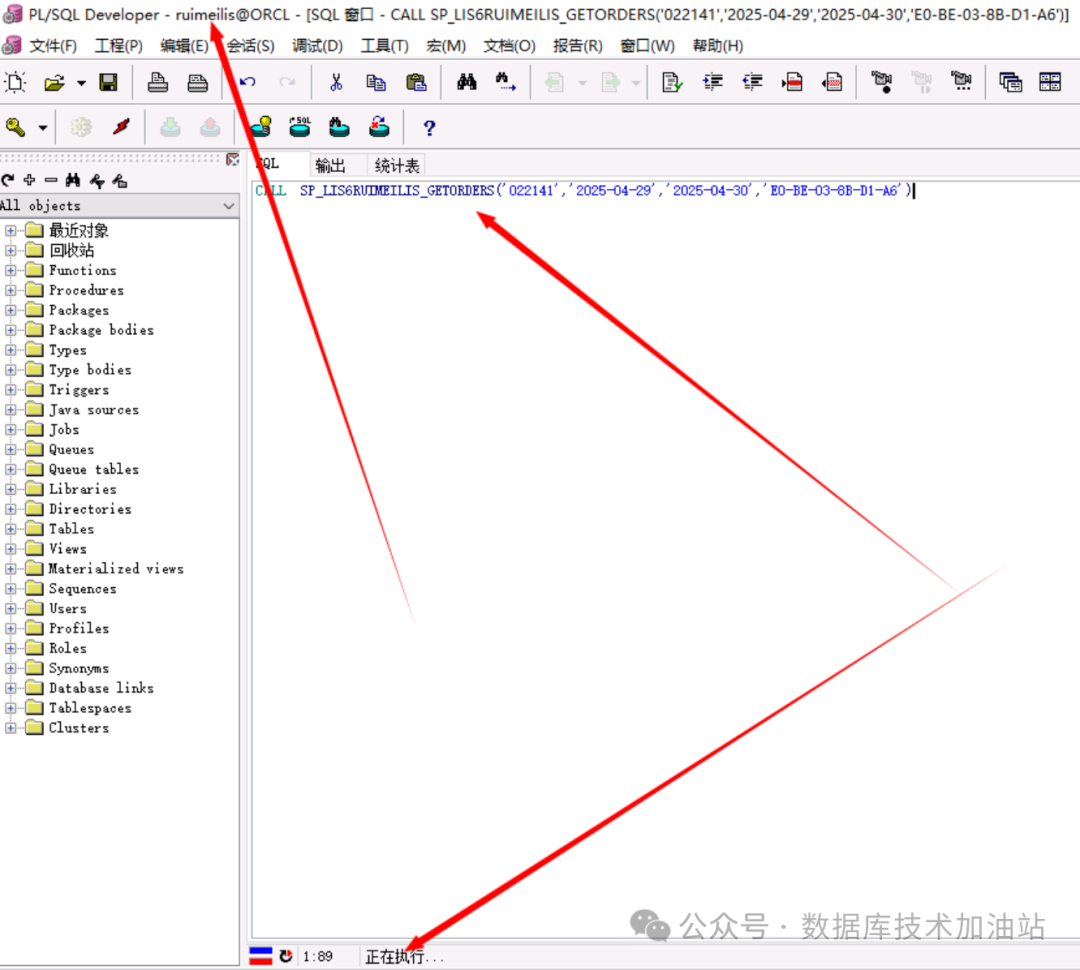Create a new file with the New icon
The width and height of the screenshot is (1080, 970).
[x=15, y=83]
